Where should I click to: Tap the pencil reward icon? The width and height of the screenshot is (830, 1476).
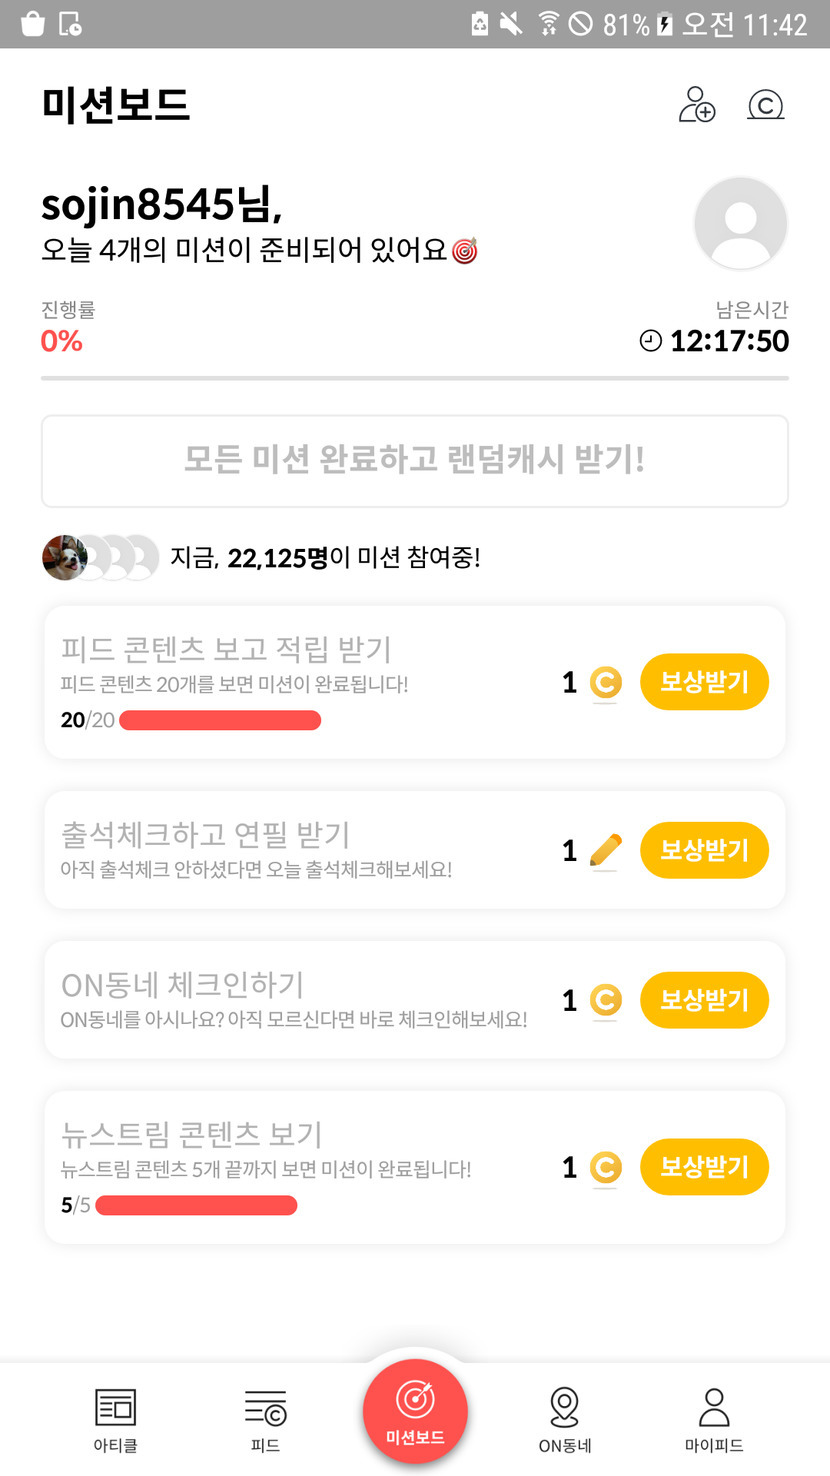(x=605, y=851)
